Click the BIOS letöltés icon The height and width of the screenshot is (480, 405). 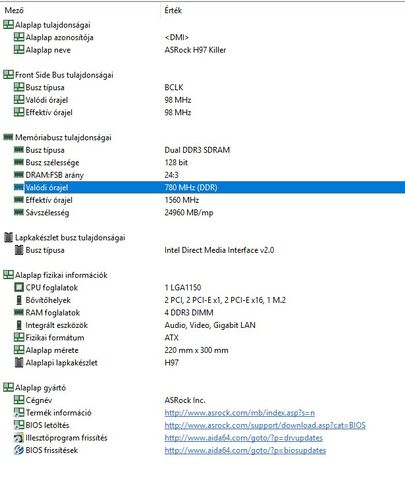[19, 425]
